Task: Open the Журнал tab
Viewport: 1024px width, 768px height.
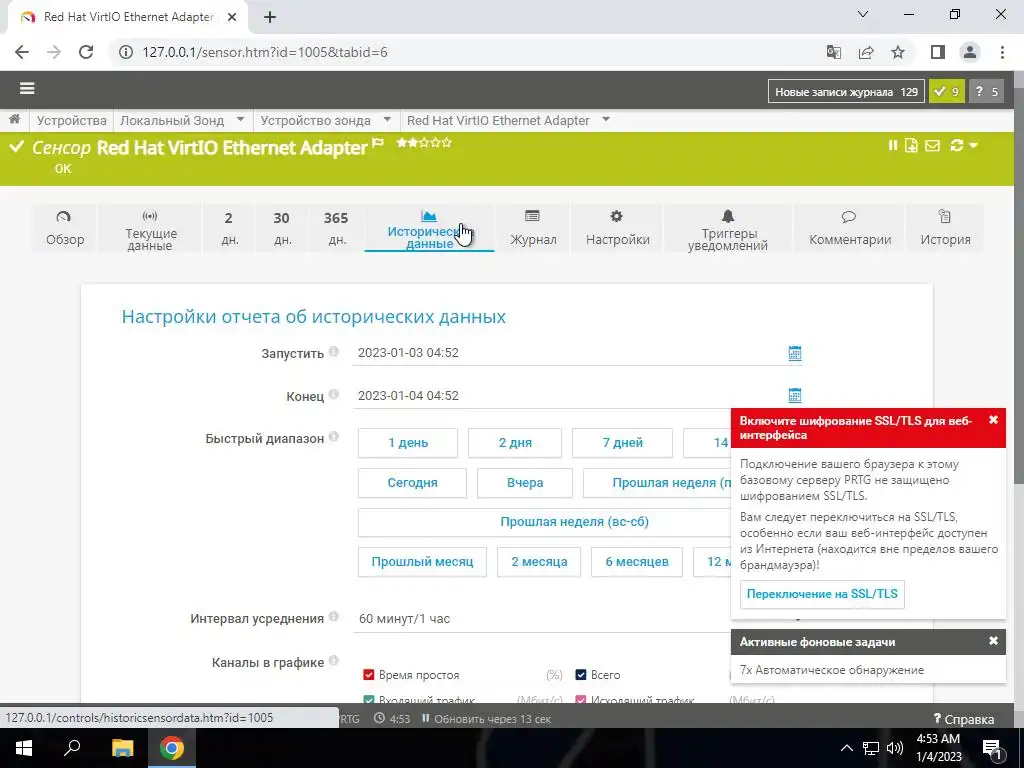Action: (x=533, y=228)
